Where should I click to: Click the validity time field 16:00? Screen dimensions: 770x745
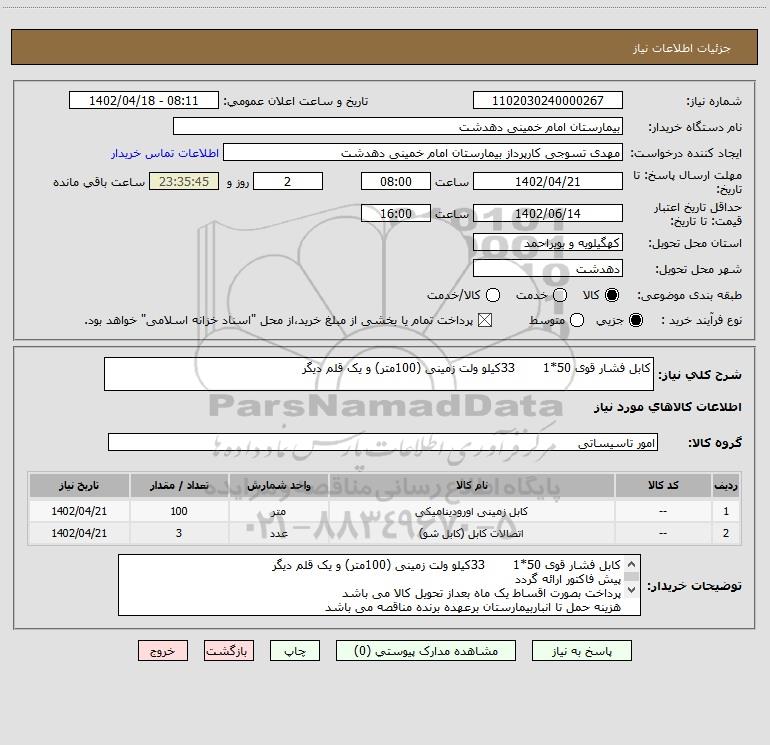point(396,213)
